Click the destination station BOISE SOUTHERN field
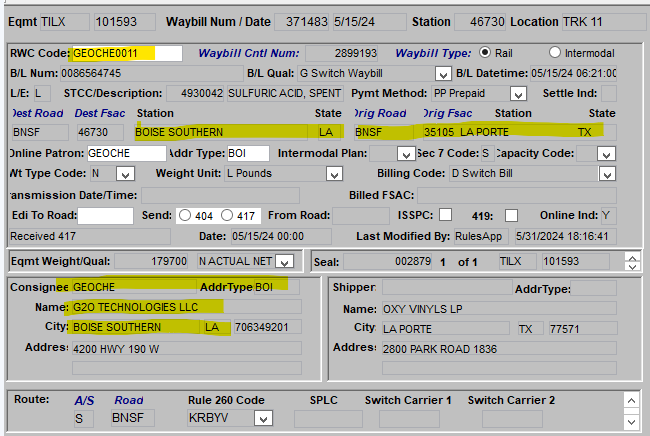This screenshot has width=650, height=436. coord(221,132)
